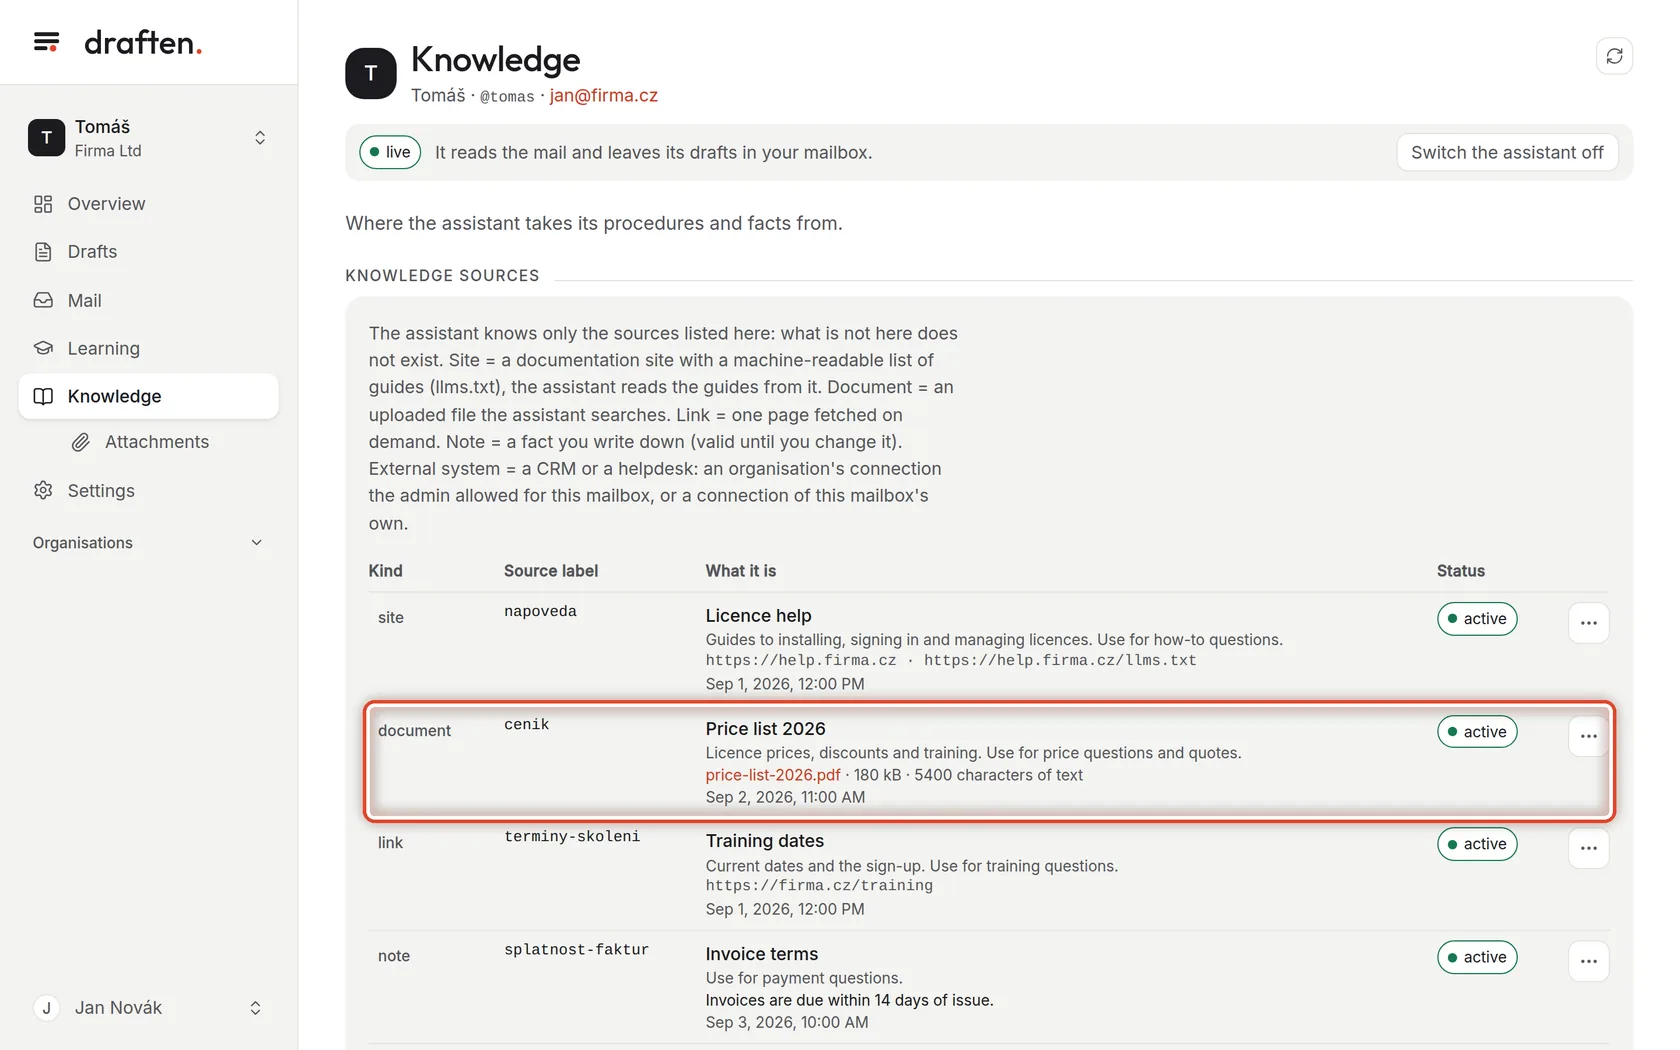The width and height of the screenshot is (1680, 1050).
Task: Click the active status of Training dates
Action: click(x=1477, y=844)
